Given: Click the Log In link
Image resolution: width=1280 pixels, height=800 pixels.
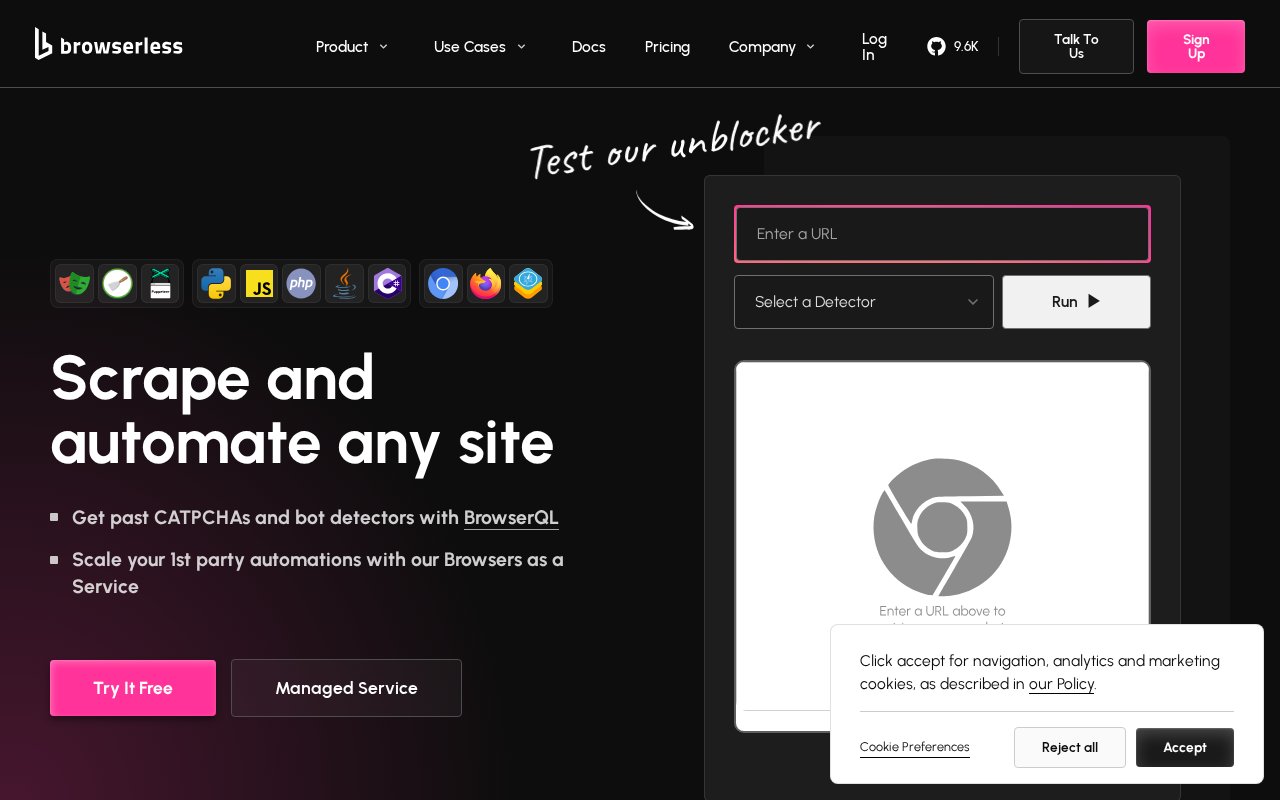Looking at the screenshot, I should pos(874,47).
